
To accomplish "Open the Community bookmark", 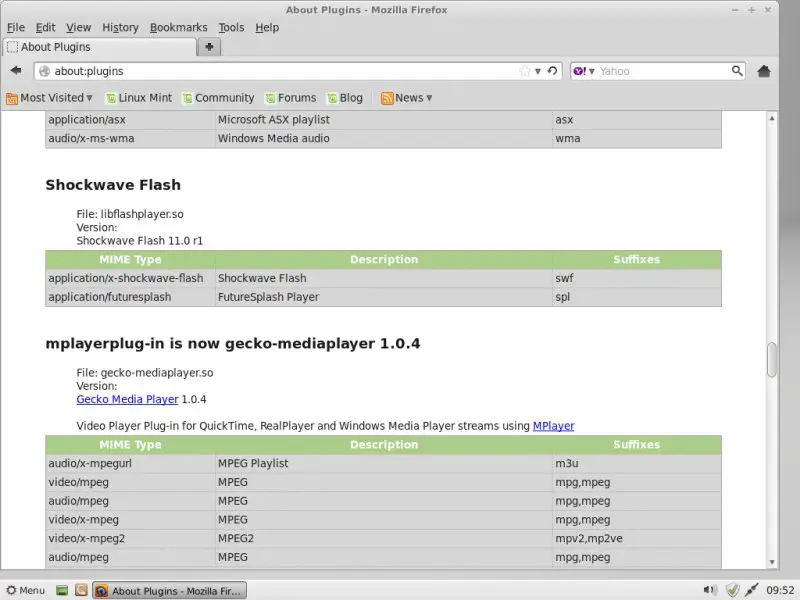I will pos(218,97).
